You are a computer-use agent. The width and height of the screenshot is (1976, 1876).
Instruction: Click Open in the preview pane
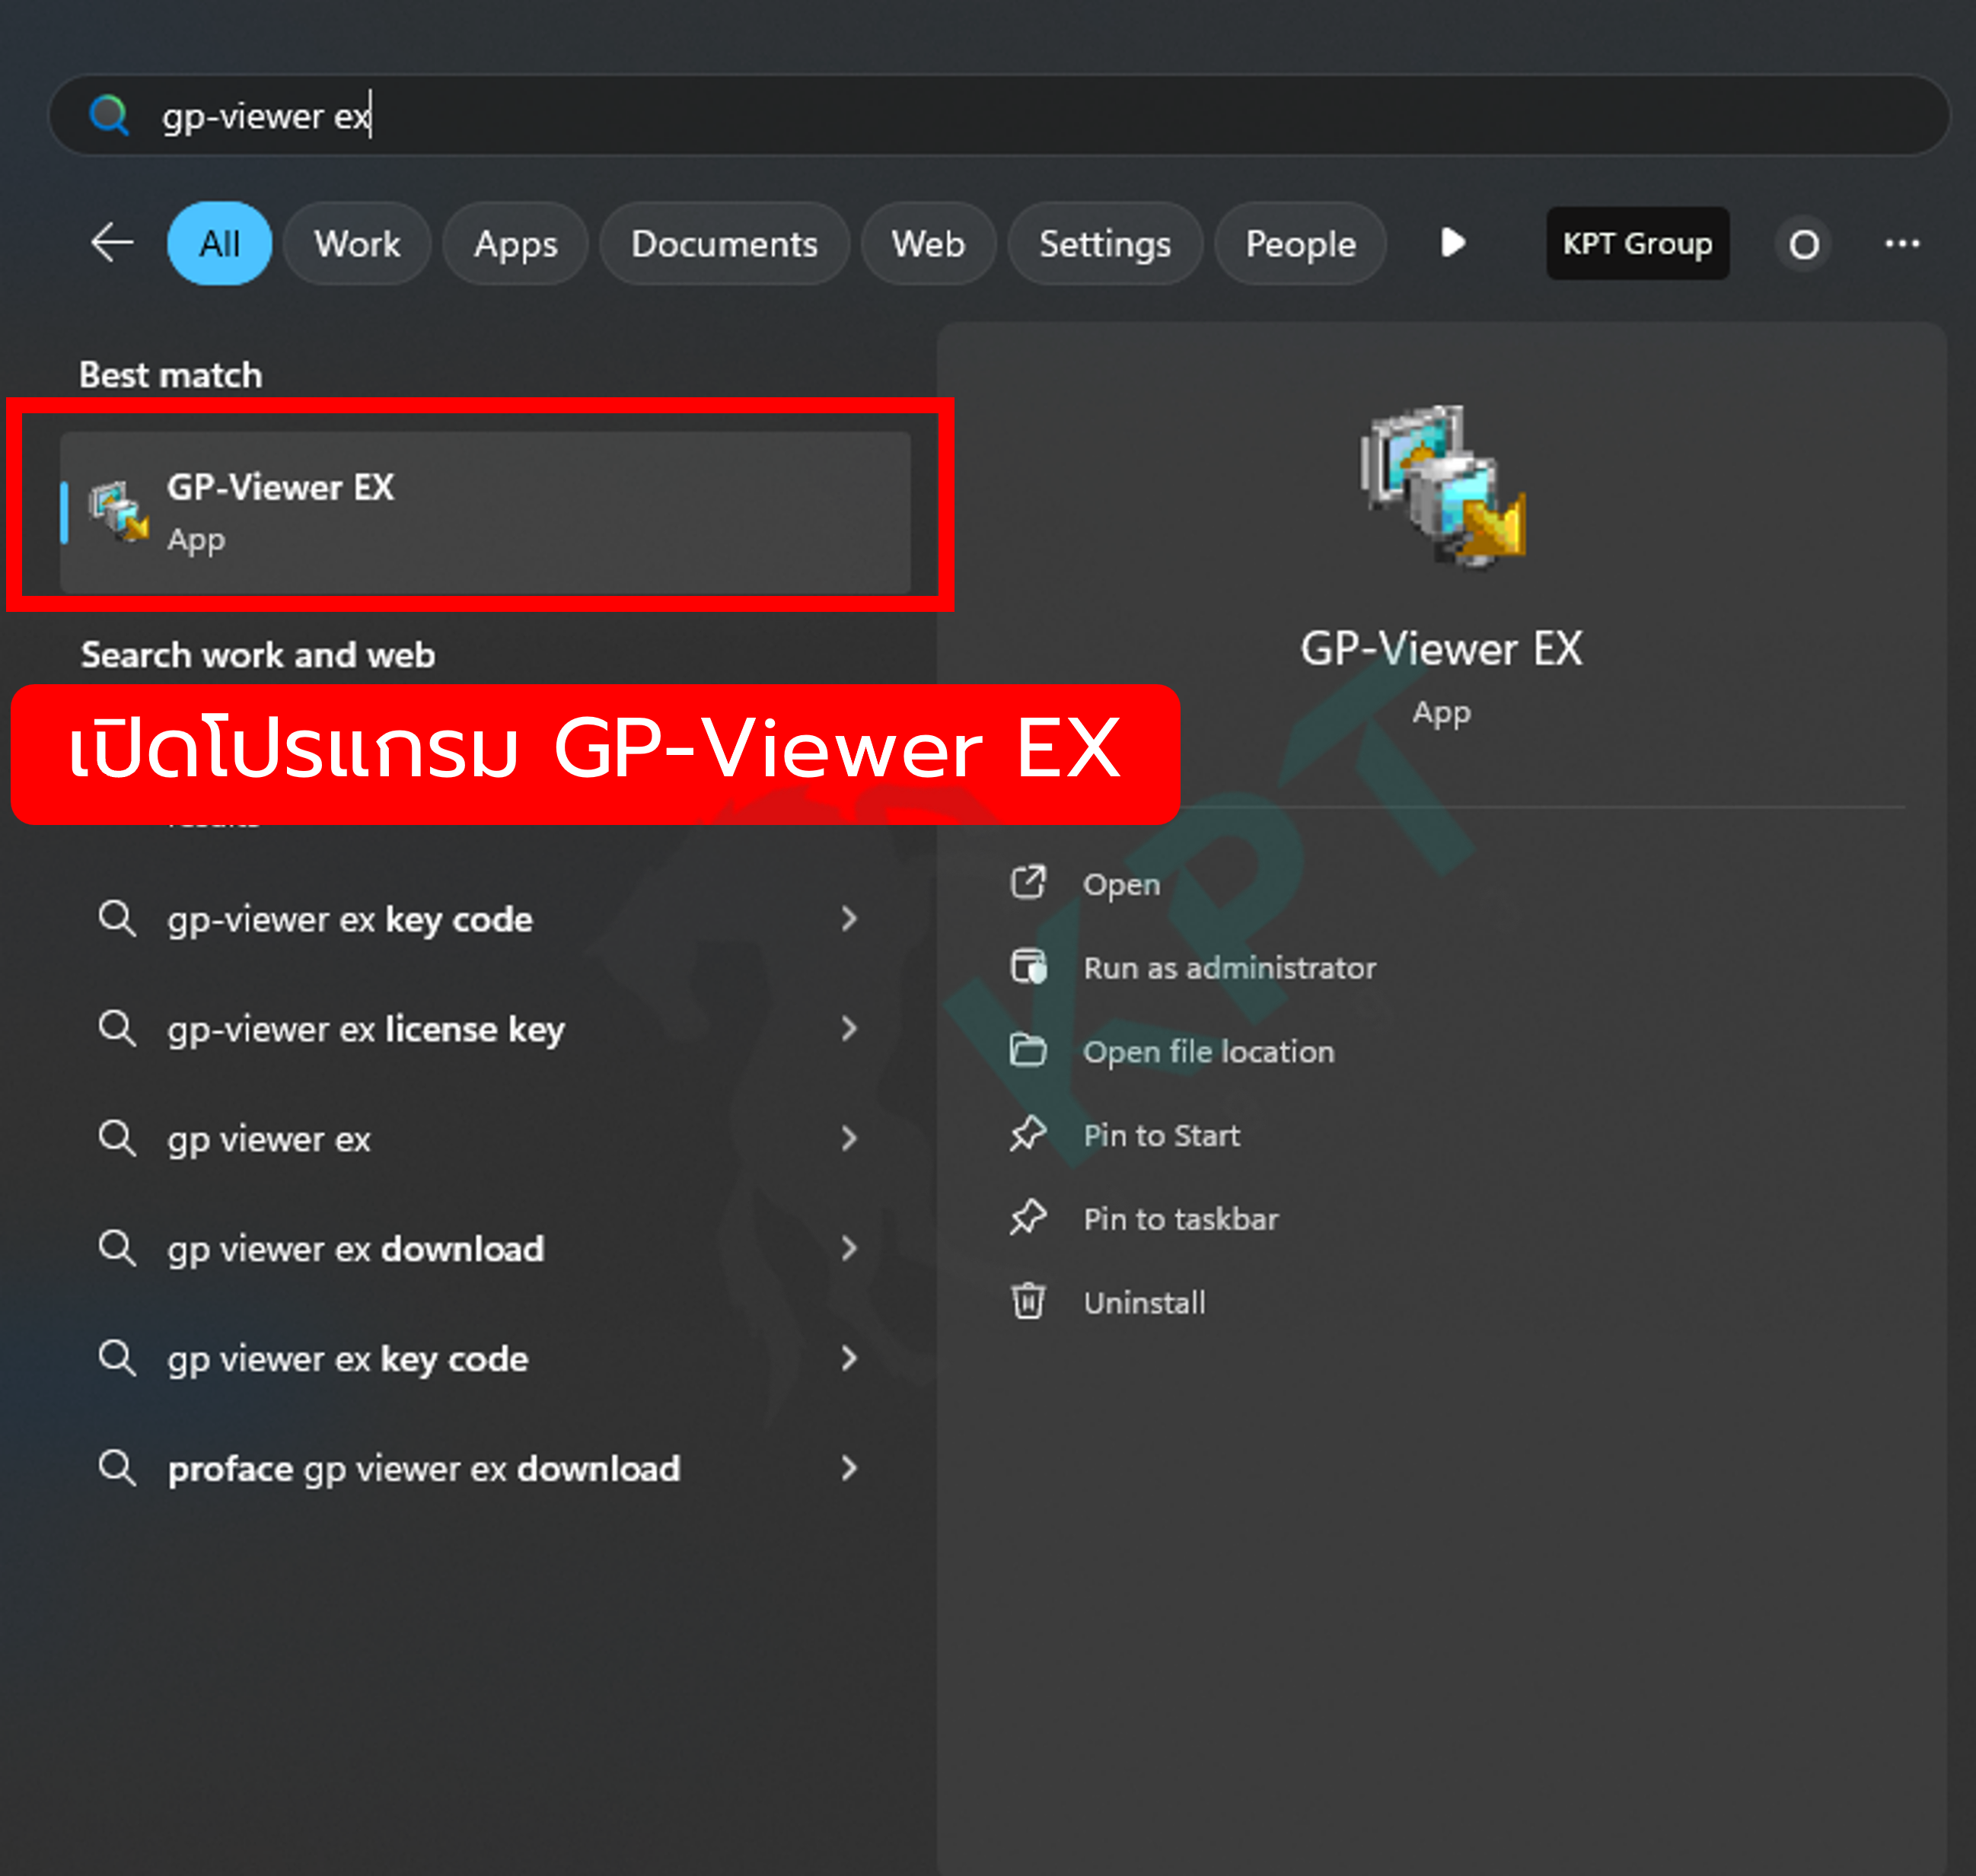(1121, 884)
